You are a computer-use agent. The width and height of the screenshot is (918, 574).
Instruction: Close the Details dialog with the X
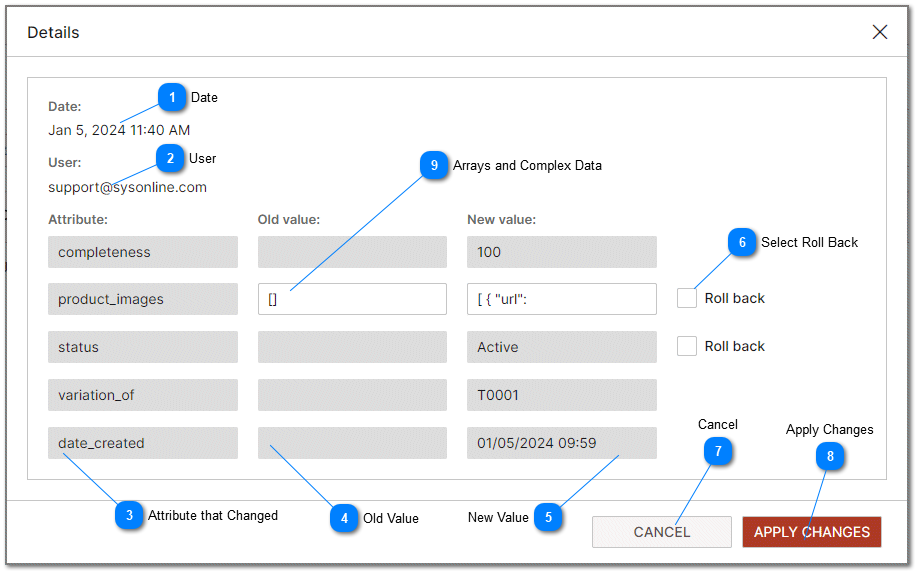coord(880,32)
